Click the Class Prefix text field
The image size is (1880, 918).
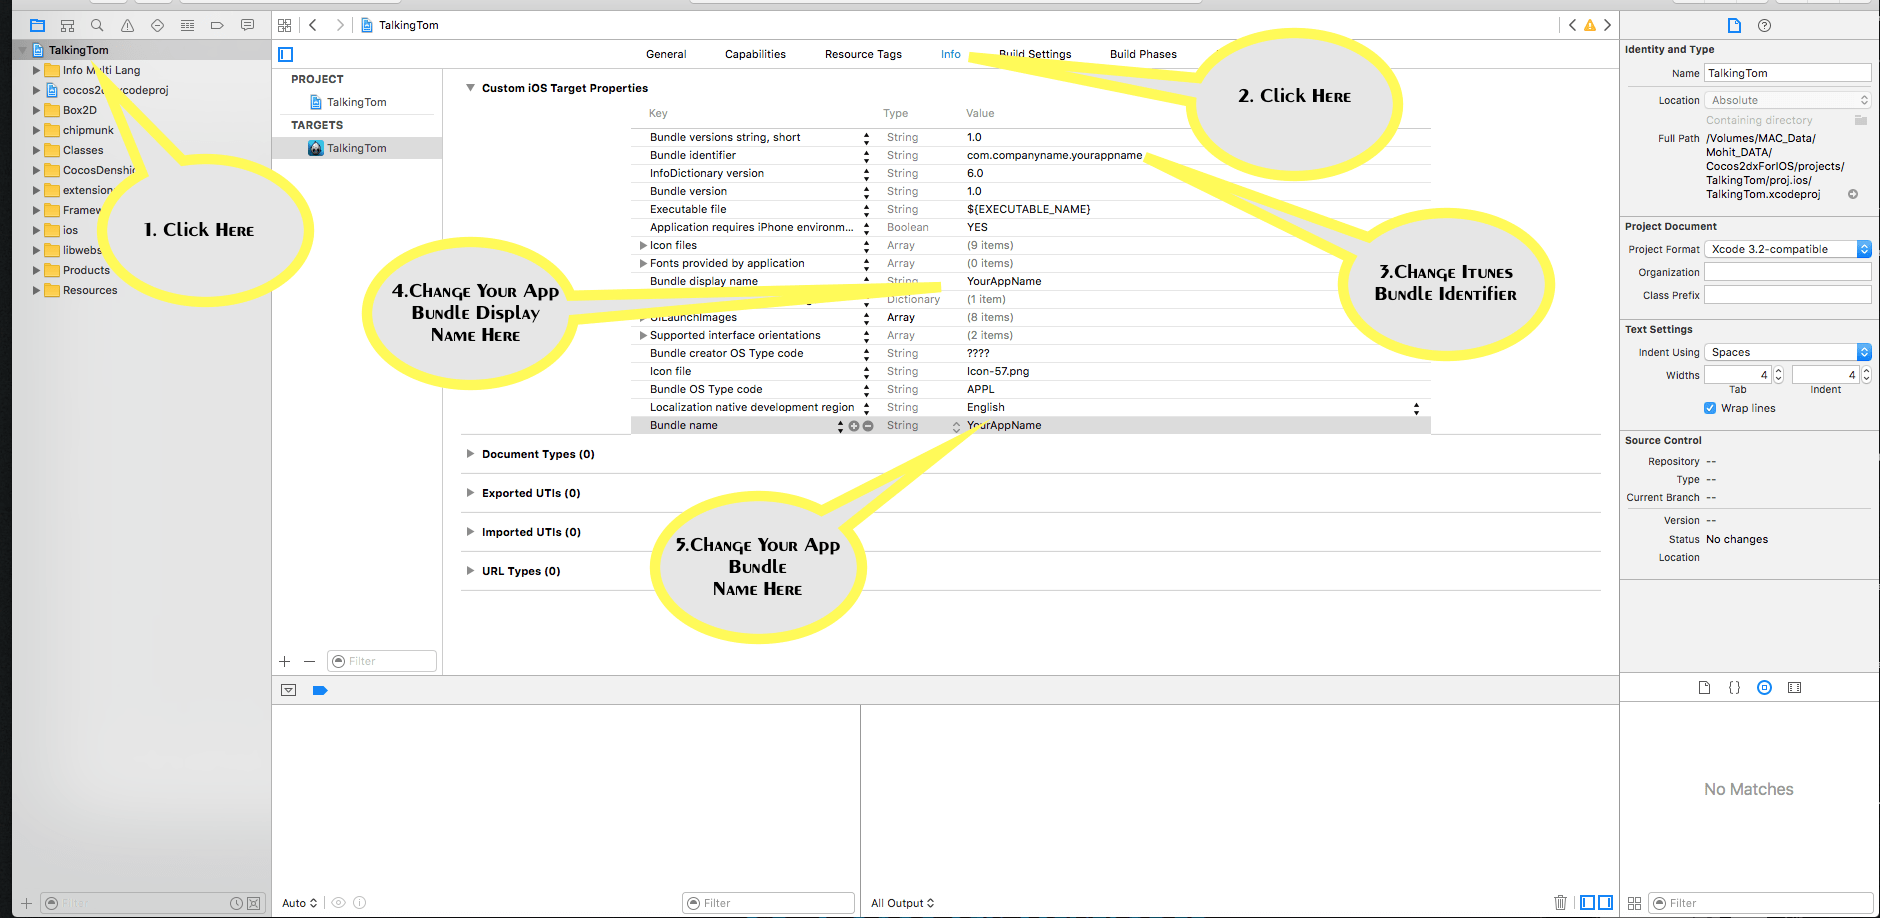click(x=1788, y=295)
